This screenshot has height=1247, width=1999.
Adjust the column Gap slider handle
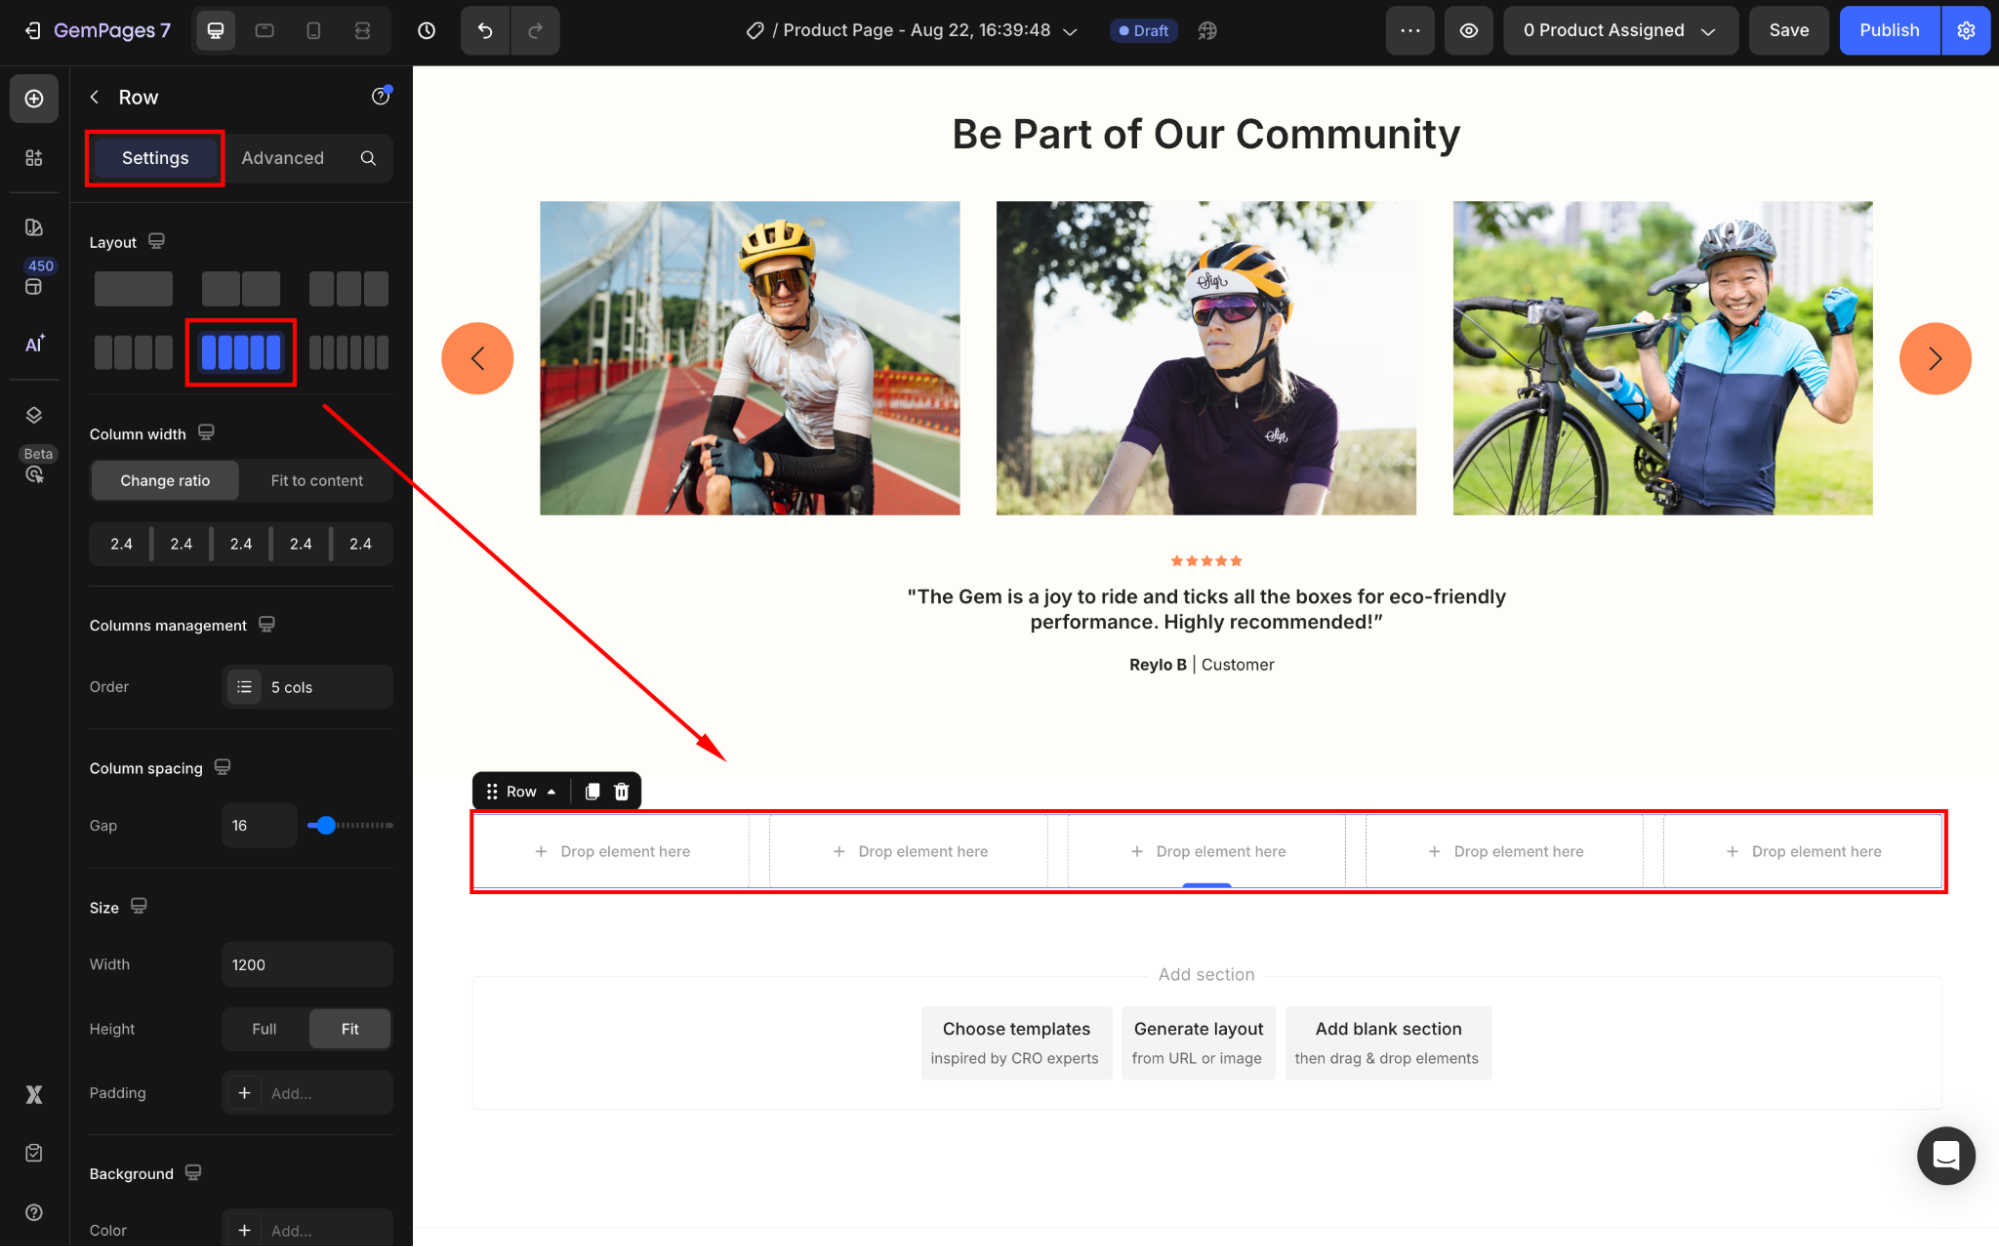(325, 825)
